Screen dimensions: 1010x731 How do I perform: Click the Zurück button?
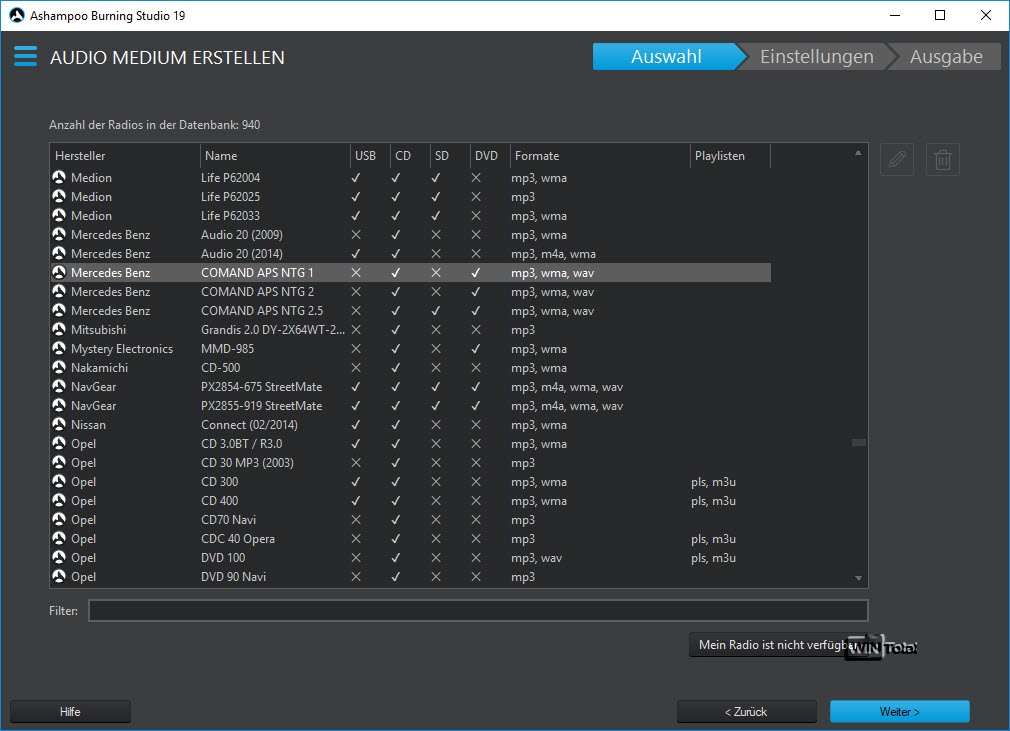[x=747, y=712]
